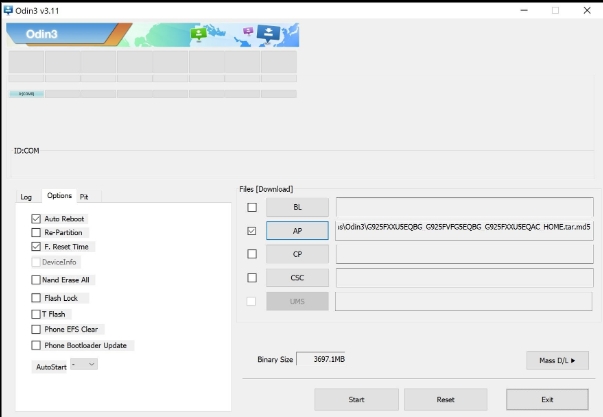Image resolution: width=603 pixels, height=417 pixels.
Task: Open the Pit tab
Action: 84,197
